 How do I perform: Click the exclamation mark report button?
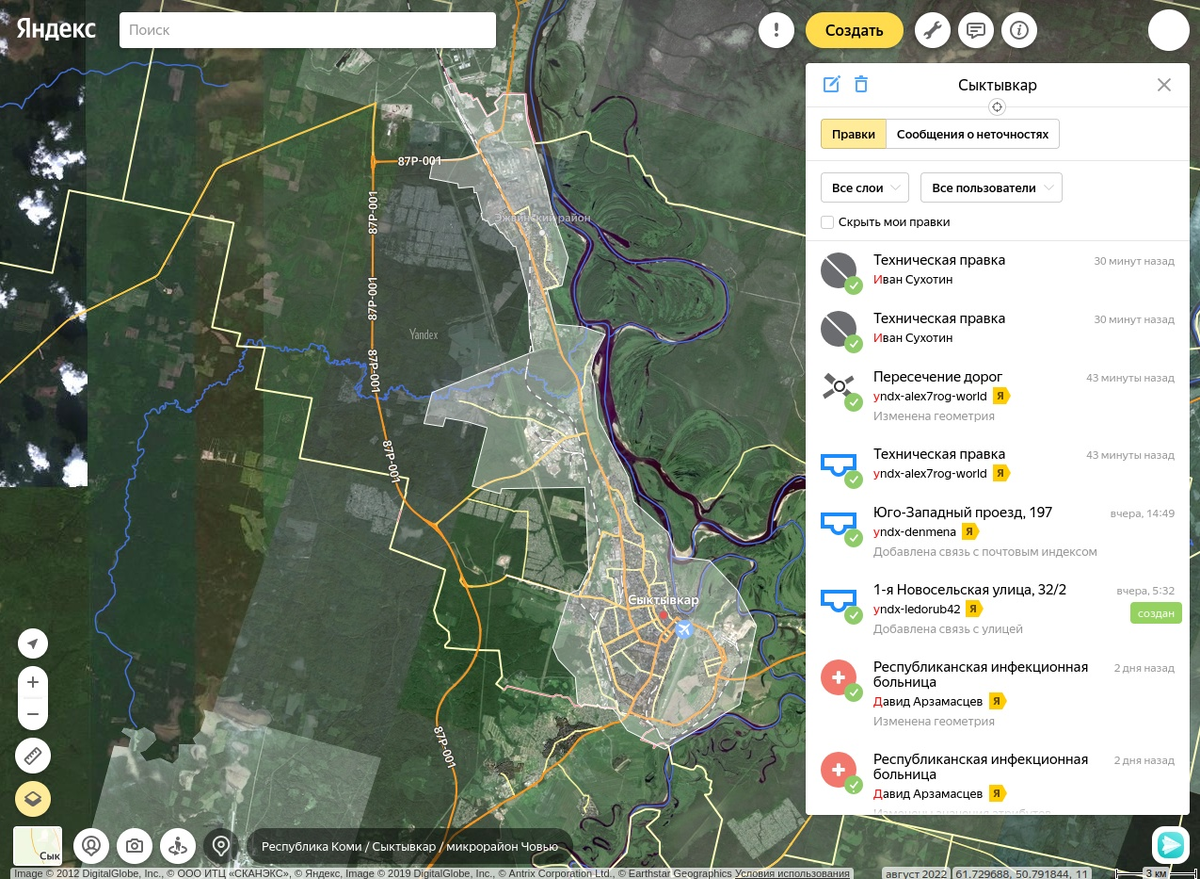coord(776,30)
